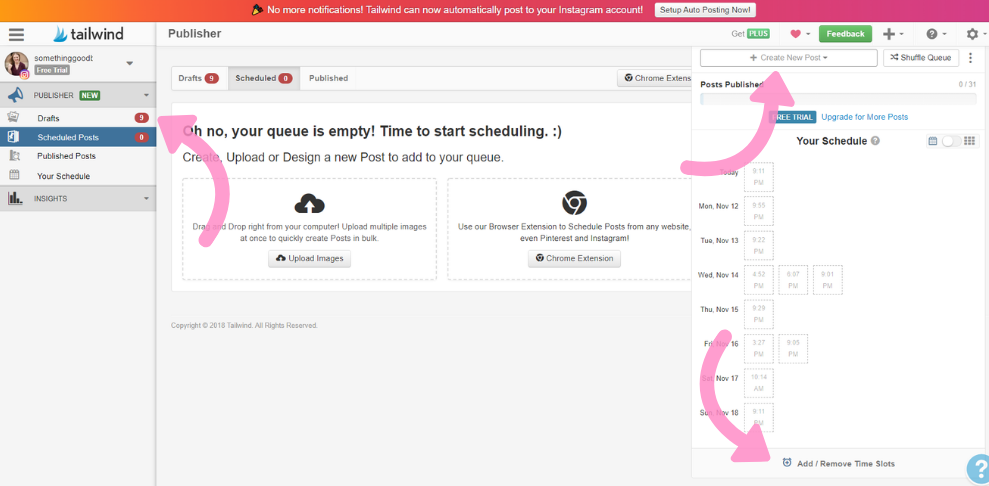The width and height of the screenshot is (989, 486).
Task: Click the large Chrome logo icon
Action: pos(574,203)
